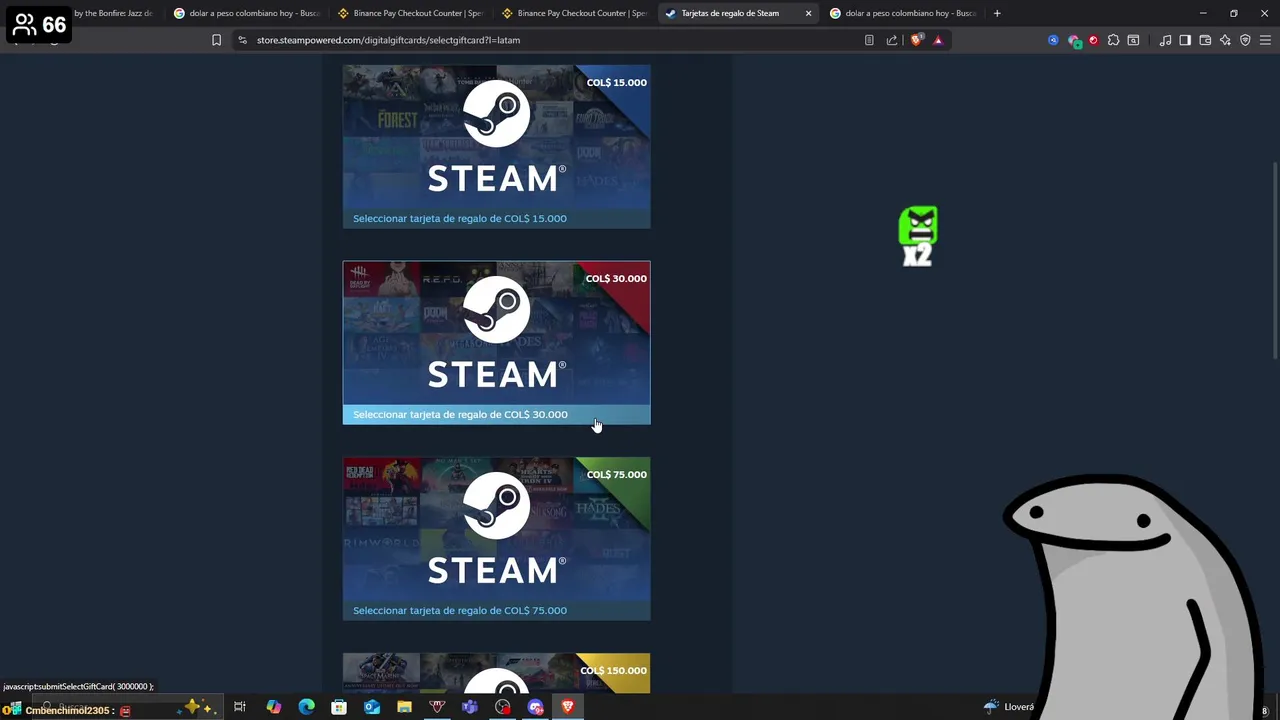Open site settings icon beside the URL
Image resolution: width=1280 pixels, height=720 pixels.
pos(242,40)
